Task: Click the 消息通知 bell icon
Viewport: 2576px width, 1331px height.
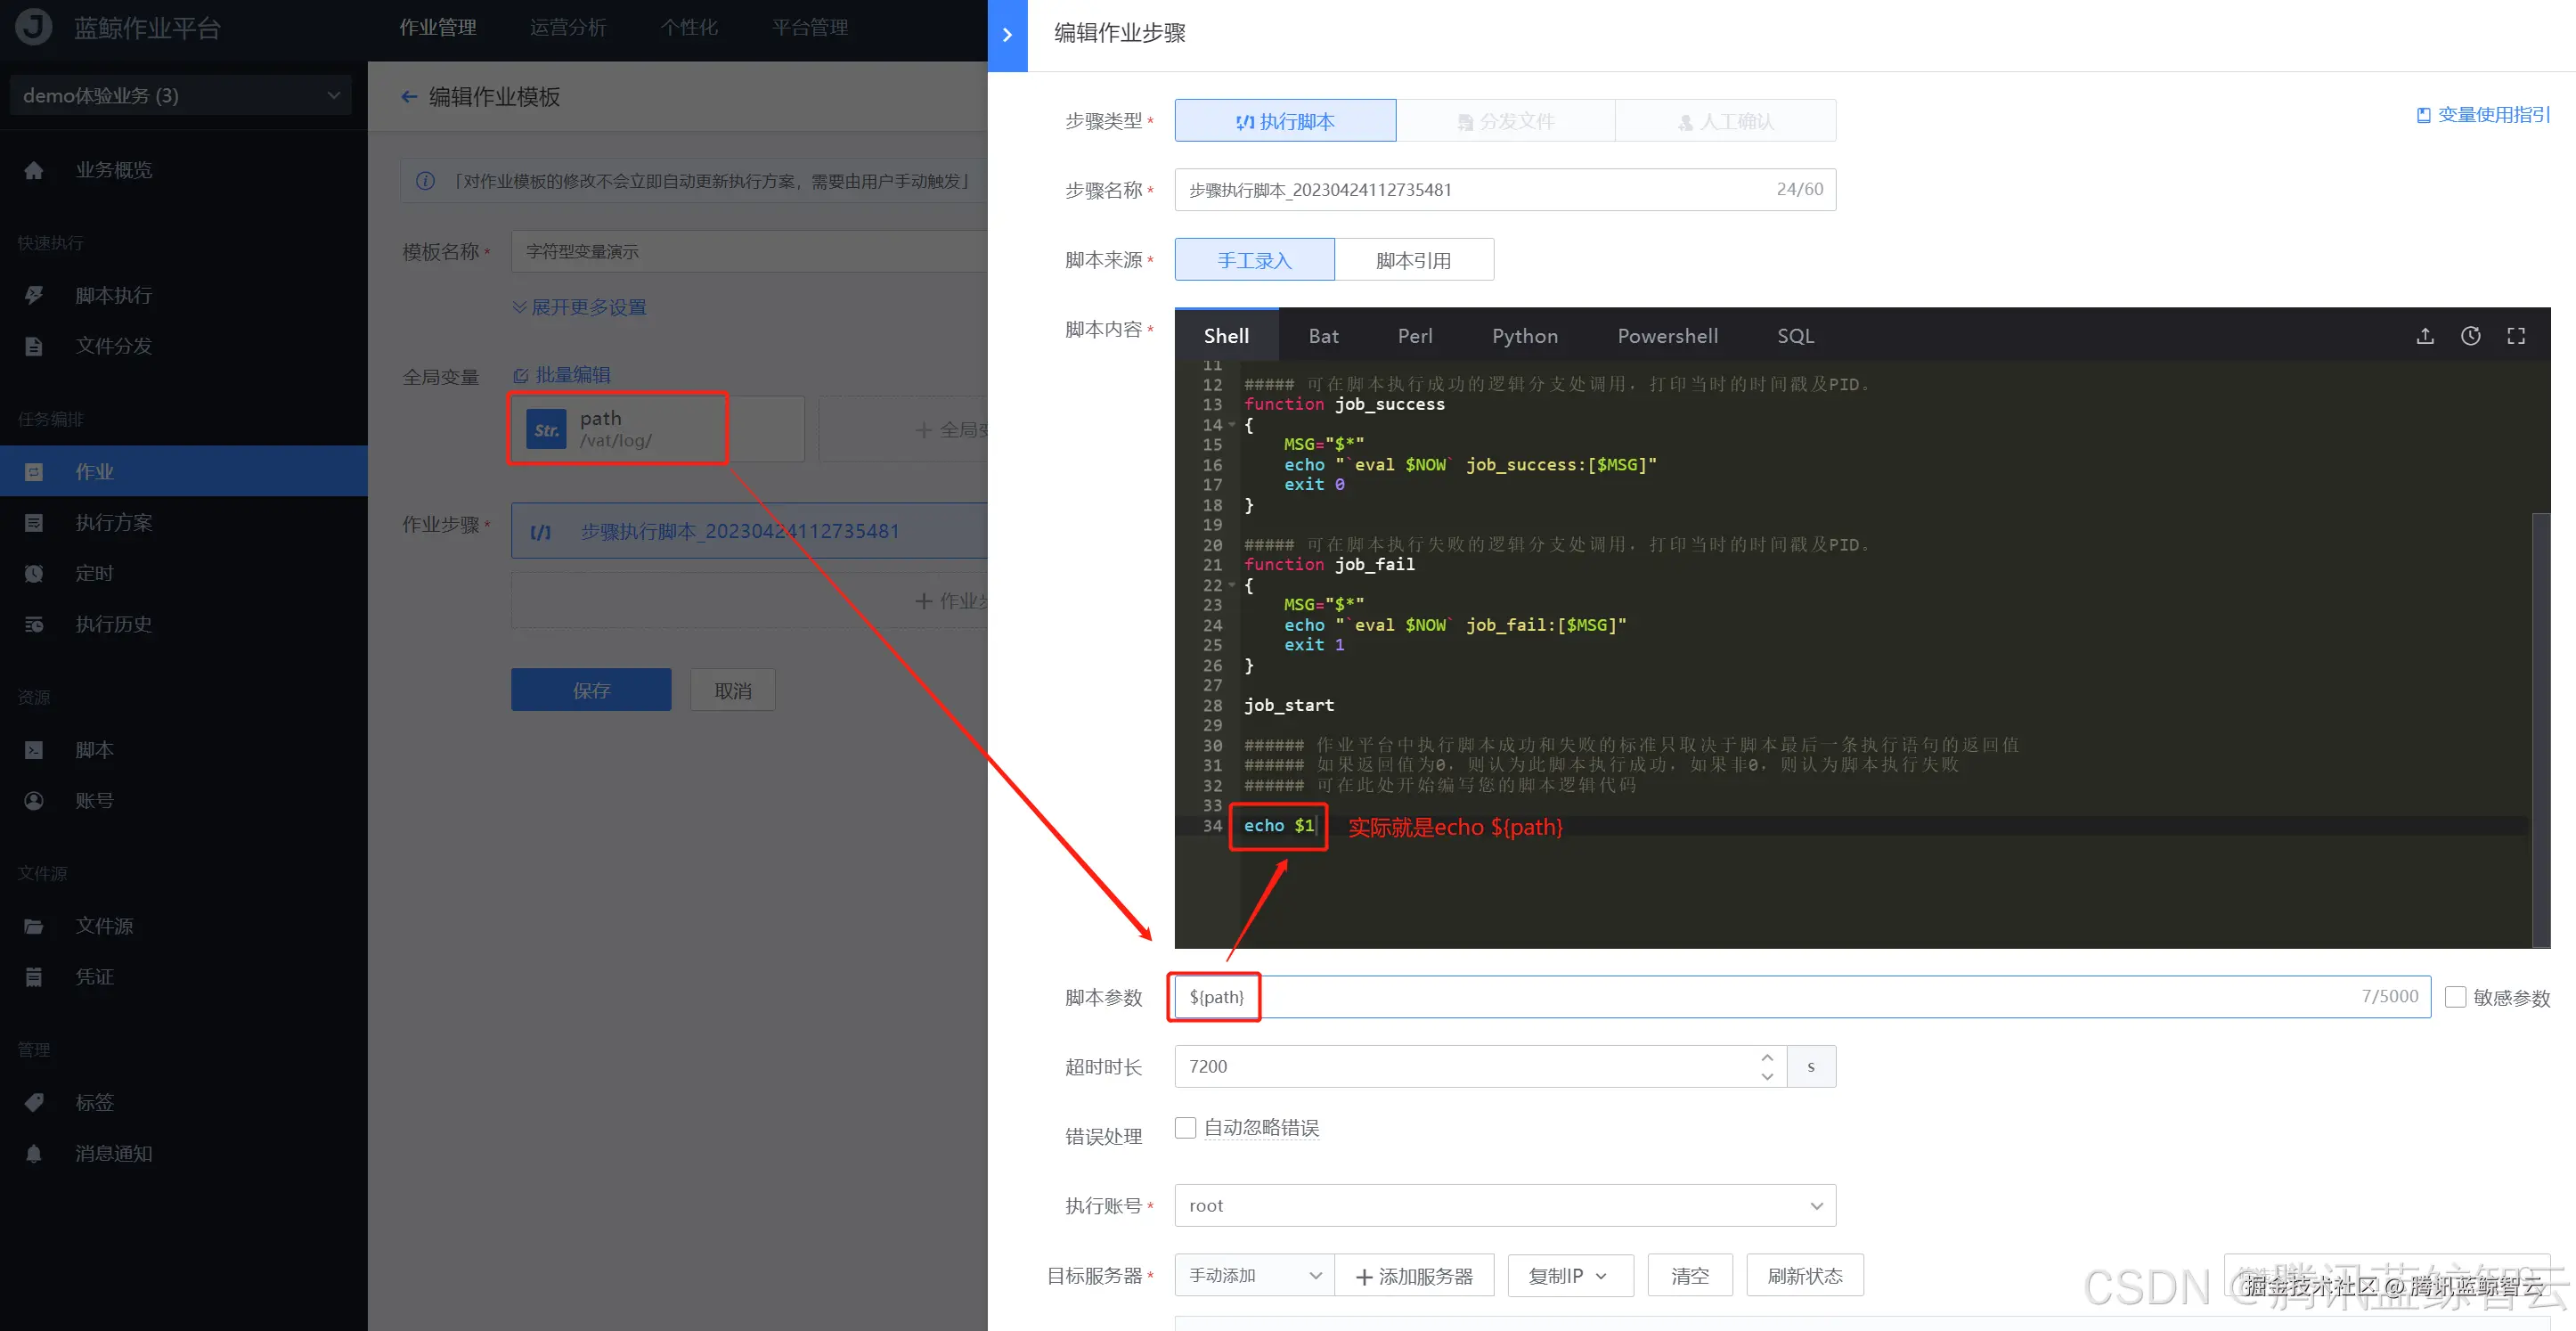Action: point(34,1153)
